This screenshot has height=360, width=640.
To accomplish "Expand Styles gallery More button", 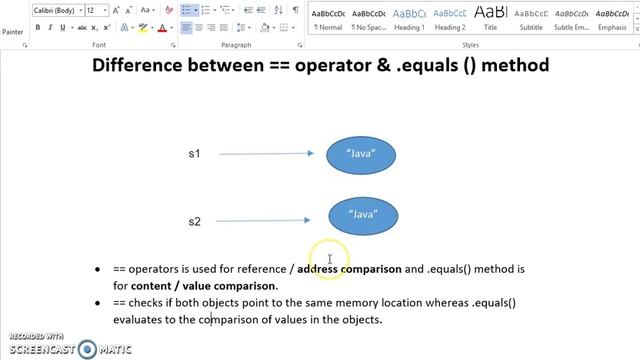I will (637, 29).
